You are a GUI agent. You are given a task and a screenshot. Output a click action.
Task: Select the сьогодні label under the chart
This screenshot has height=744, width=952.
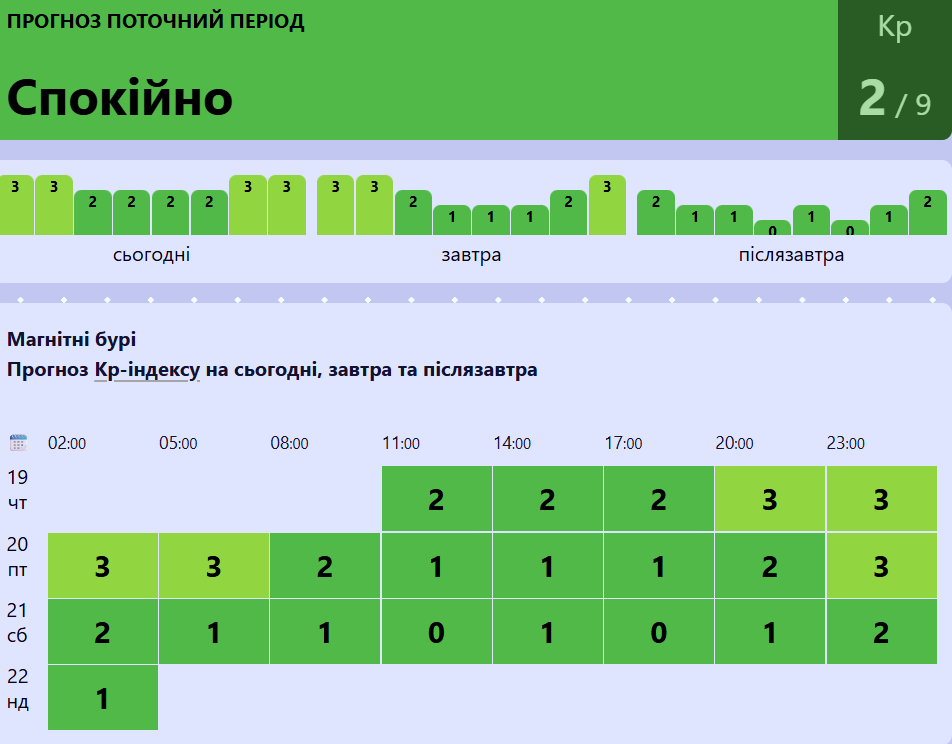tap(152, 255)
